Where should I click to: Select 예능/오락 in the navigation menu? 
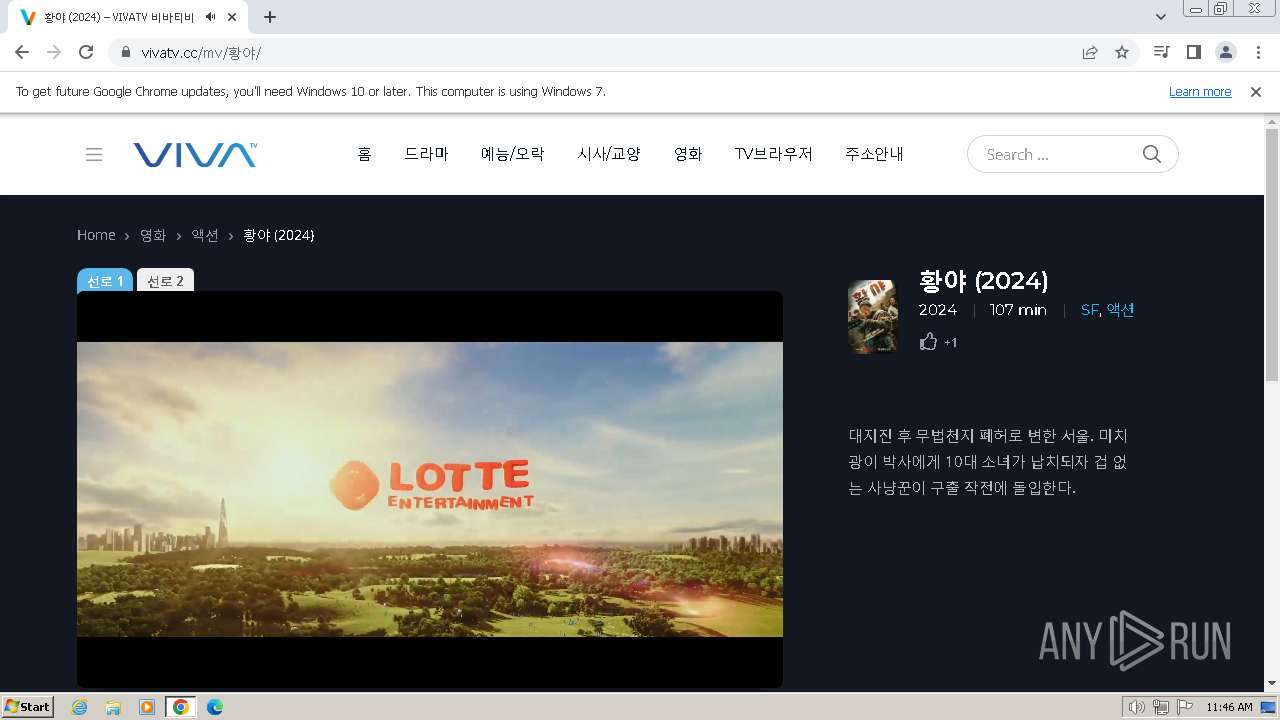pos(513,154)
